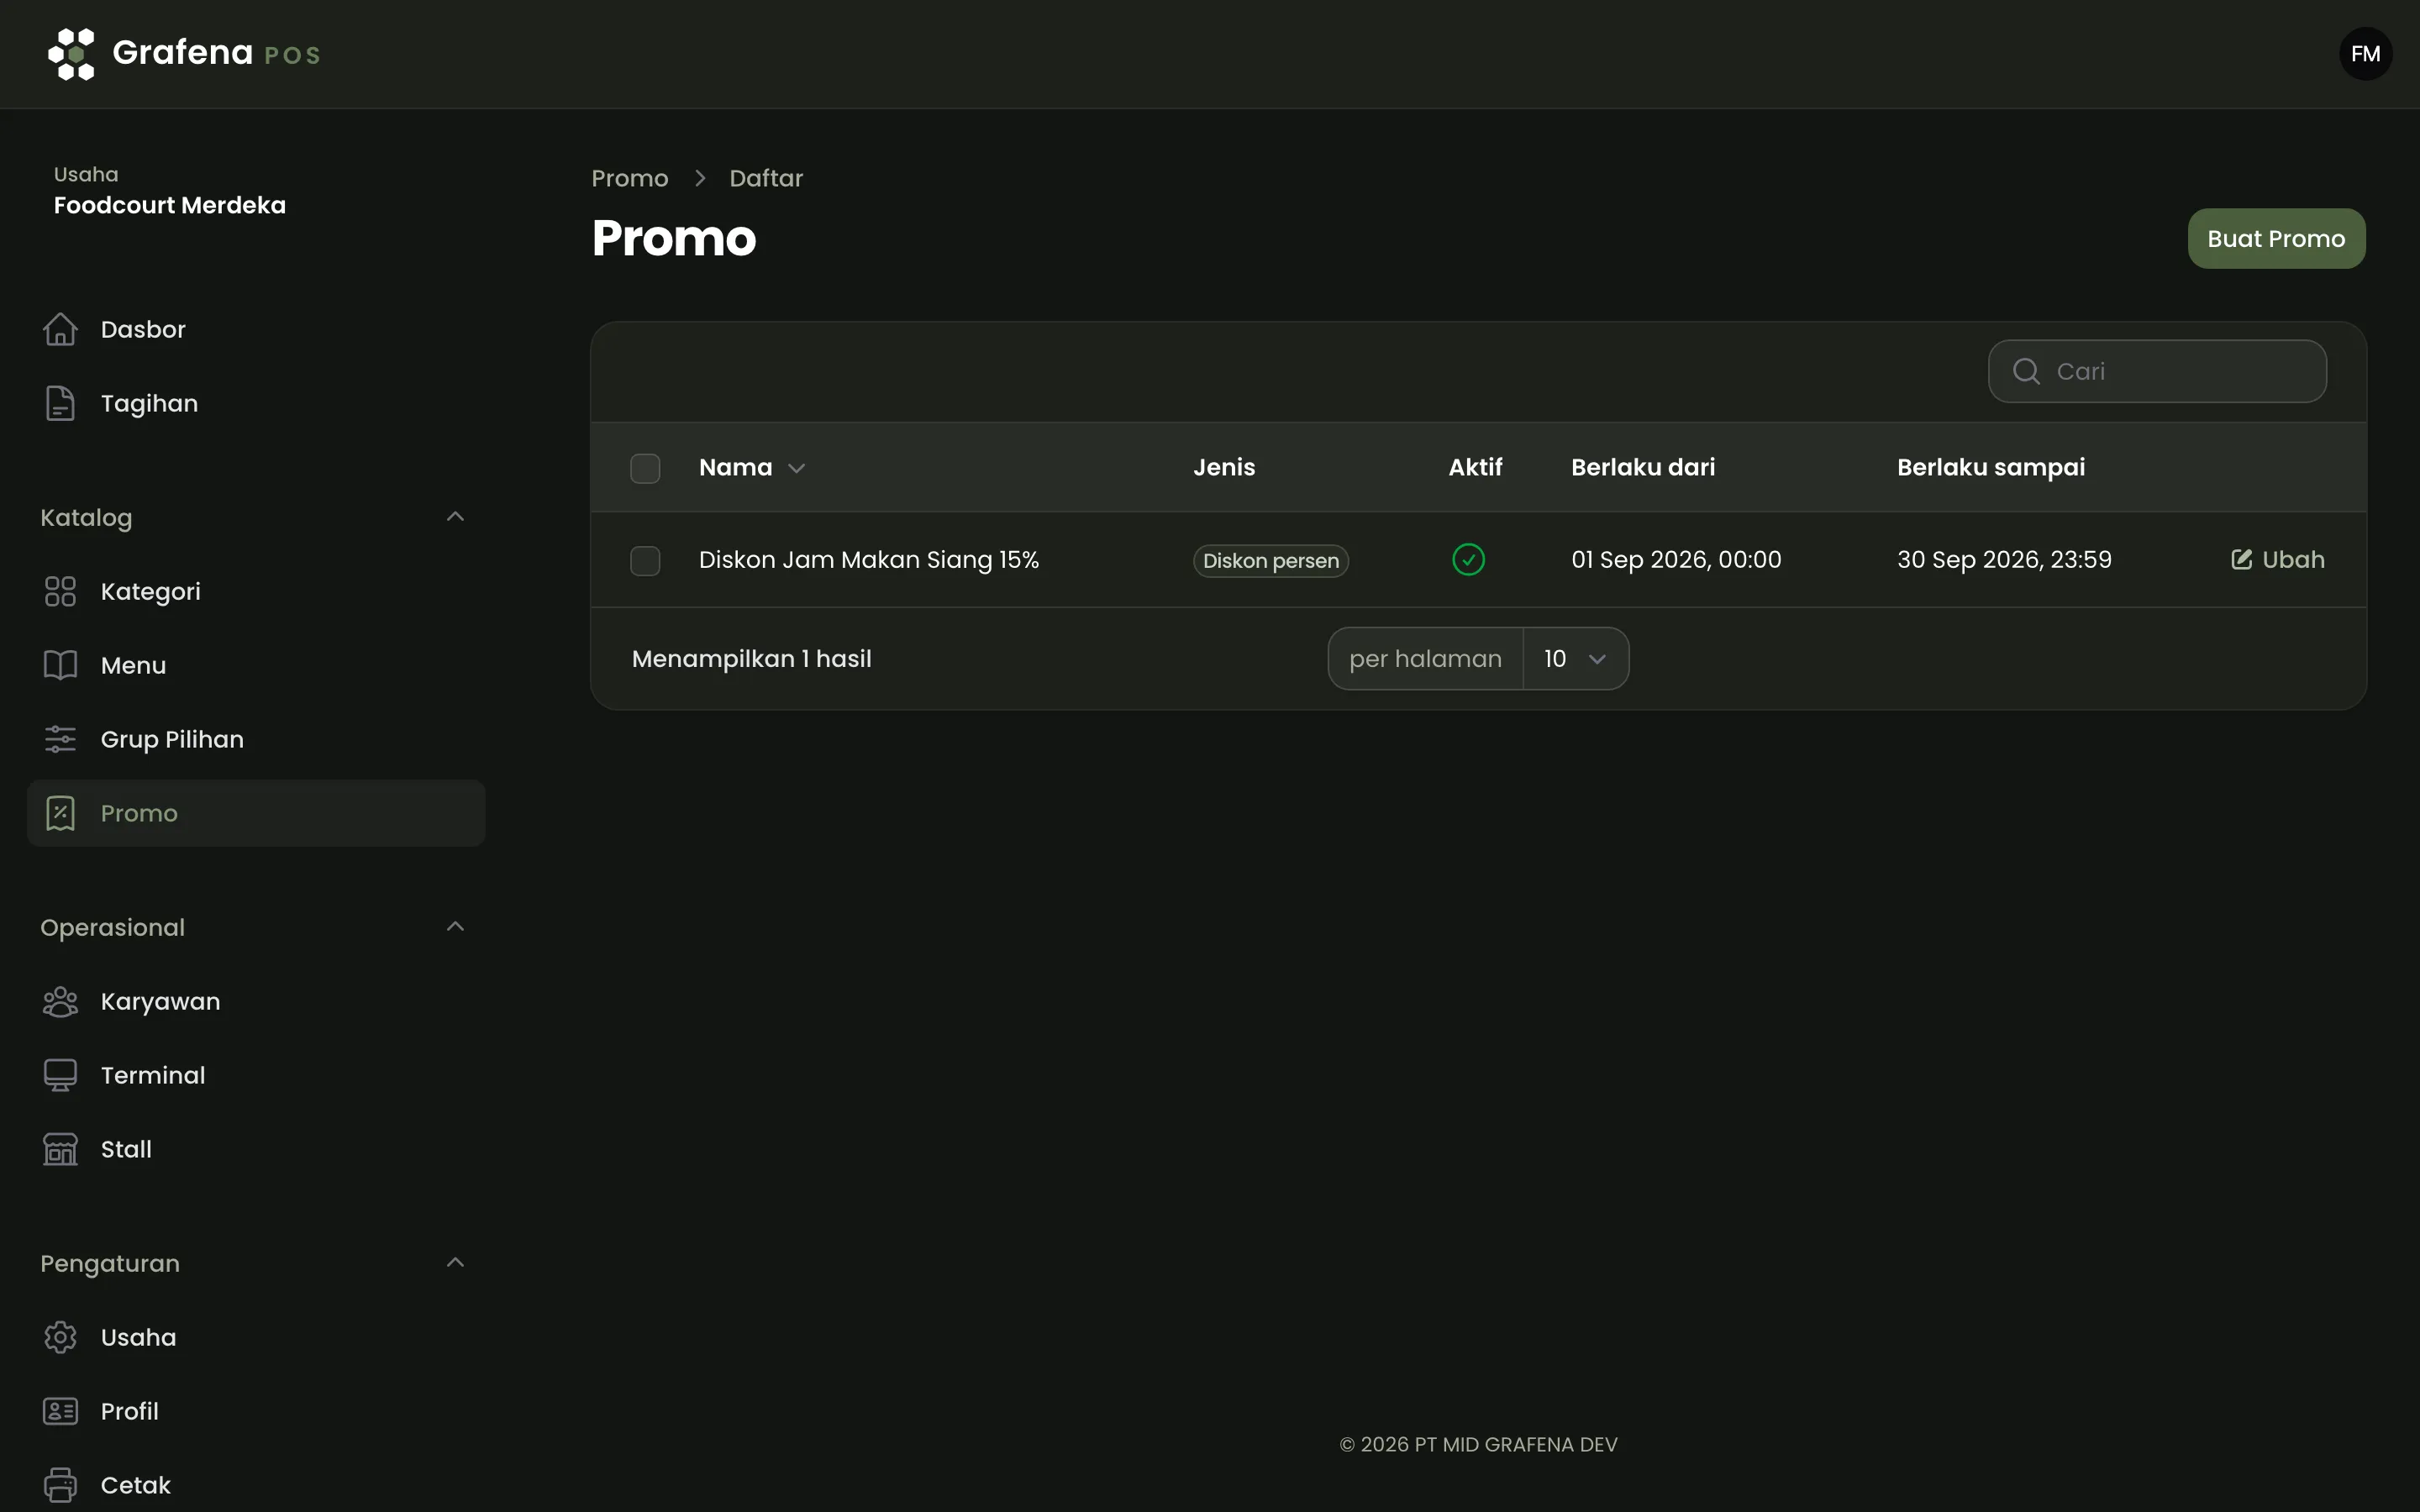
Task: Click the Tagihan document icon
Action: [x=60, y=403]
